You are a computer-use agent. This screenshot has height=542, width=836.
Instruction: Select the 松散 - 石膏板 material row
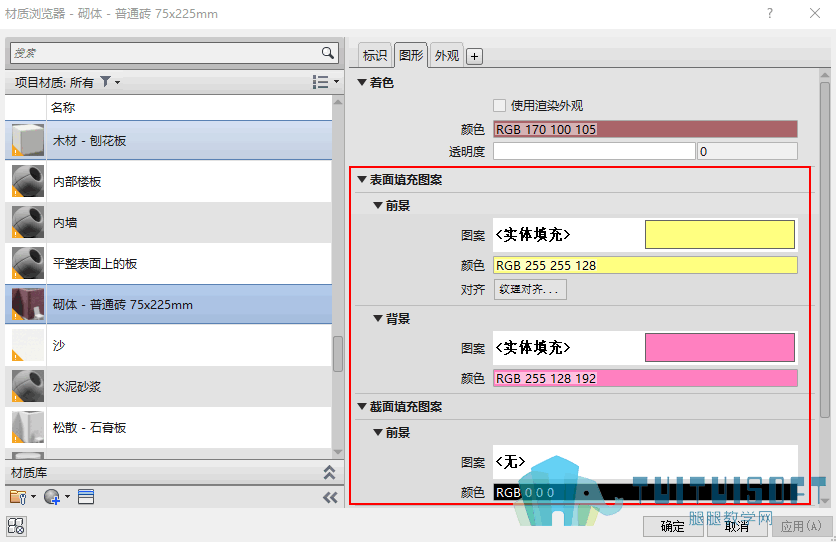pos(168,427)
